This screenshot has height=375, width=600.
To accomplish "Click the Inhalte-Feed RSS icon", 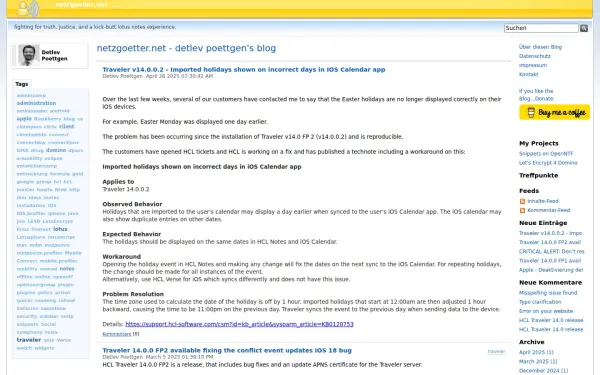I will (x=522, y=201).
